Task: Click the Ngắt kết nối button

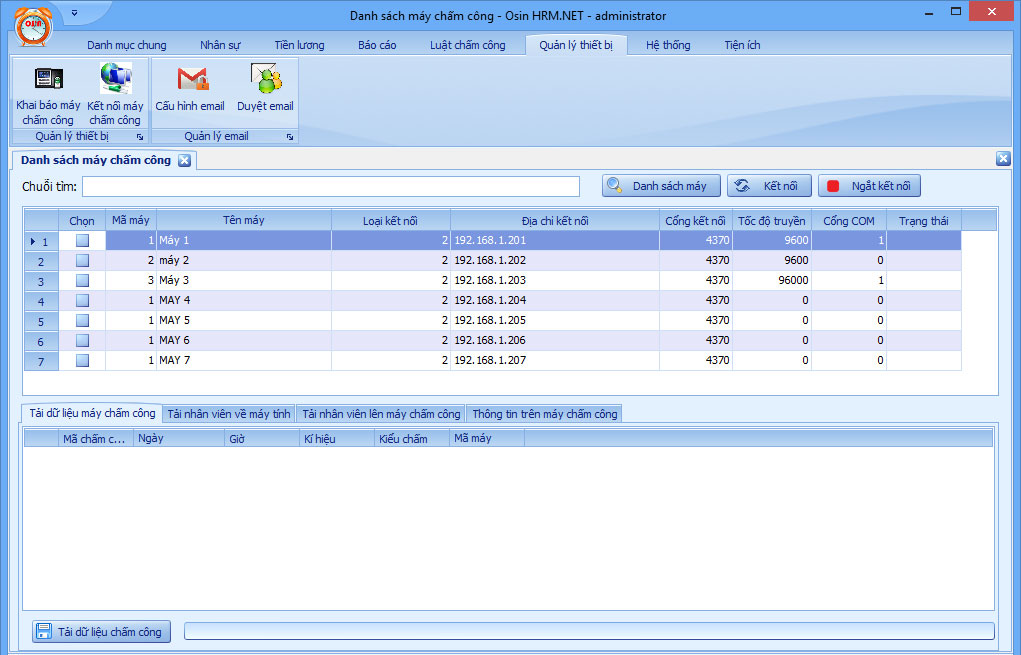Action: click(869, 186)
